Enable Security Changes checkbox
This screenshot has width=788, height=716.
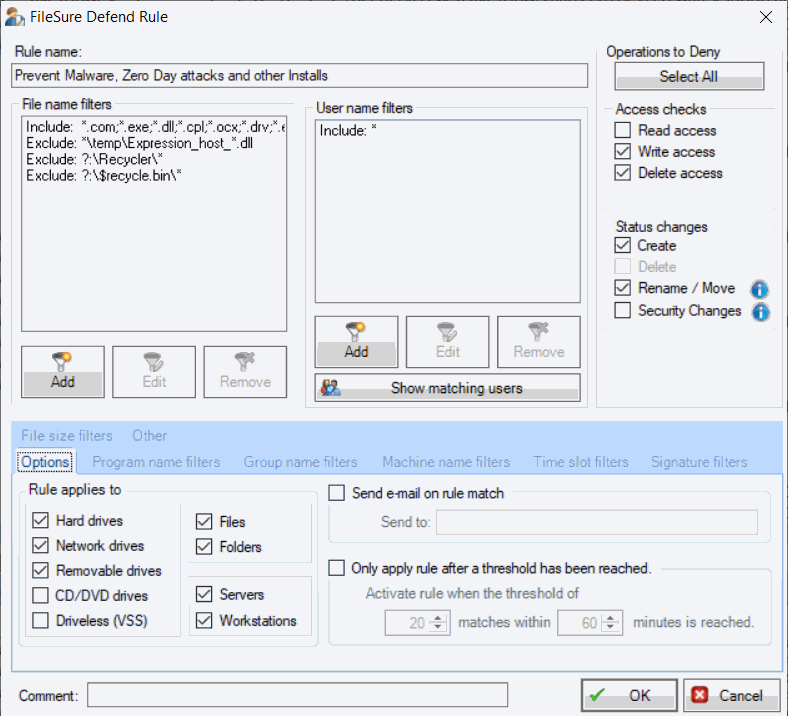pyautogui.click(x=623, y=311)
